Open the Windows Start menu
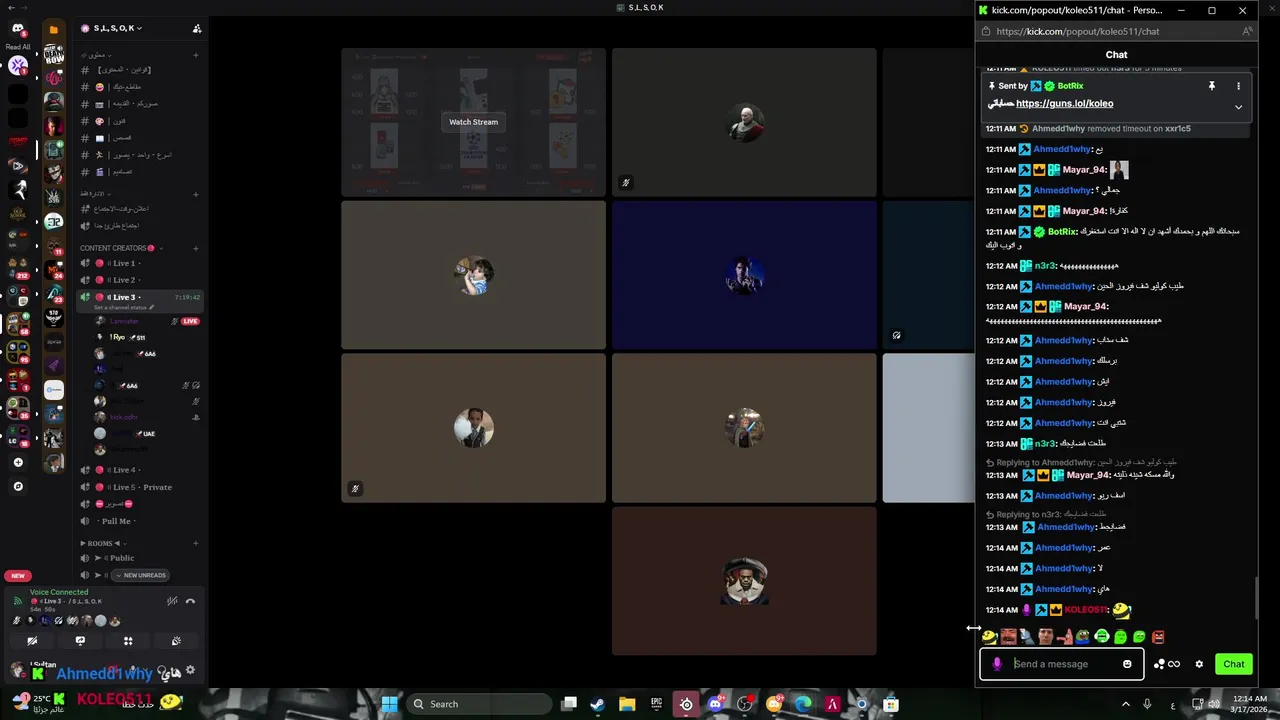Viewport: 1280px width, 720px height. [x=390, y=704]
